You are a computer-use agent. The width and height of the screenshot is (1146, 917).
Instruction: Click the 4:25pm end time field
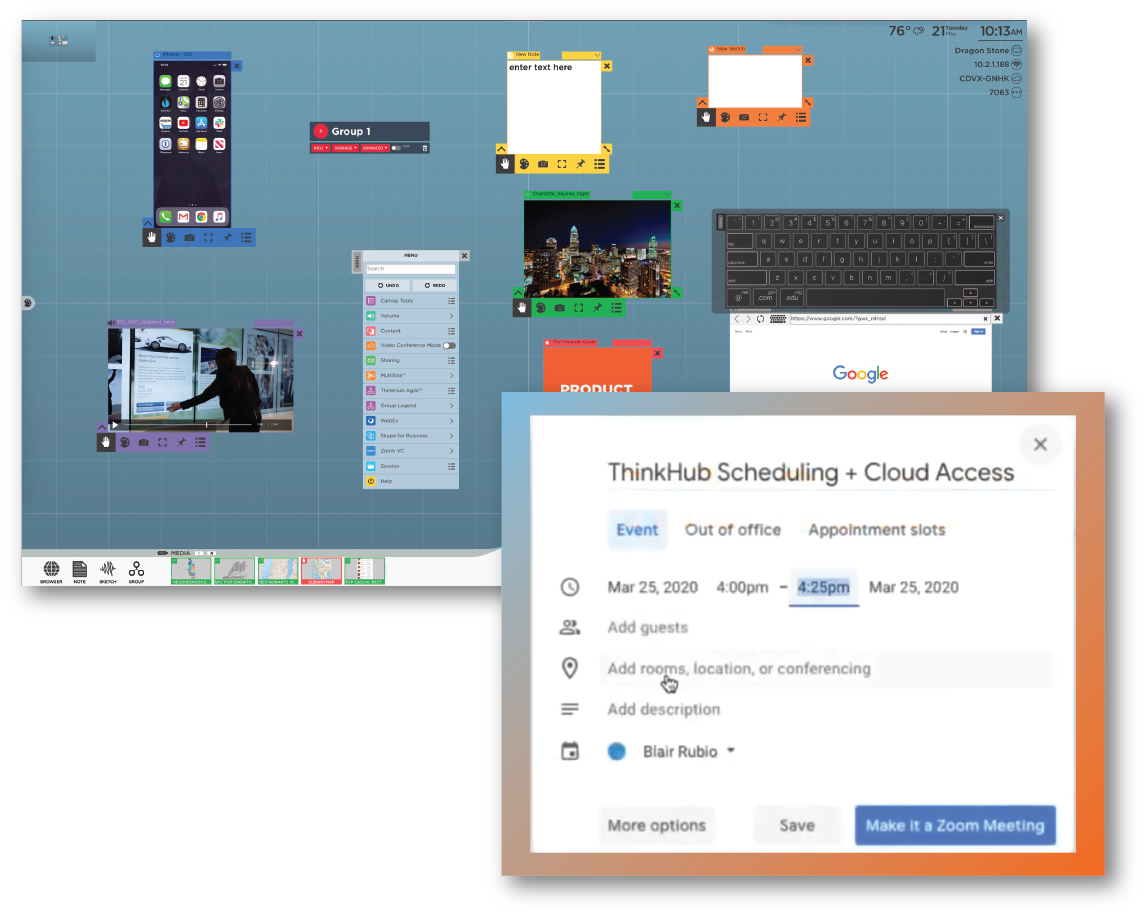824,587
